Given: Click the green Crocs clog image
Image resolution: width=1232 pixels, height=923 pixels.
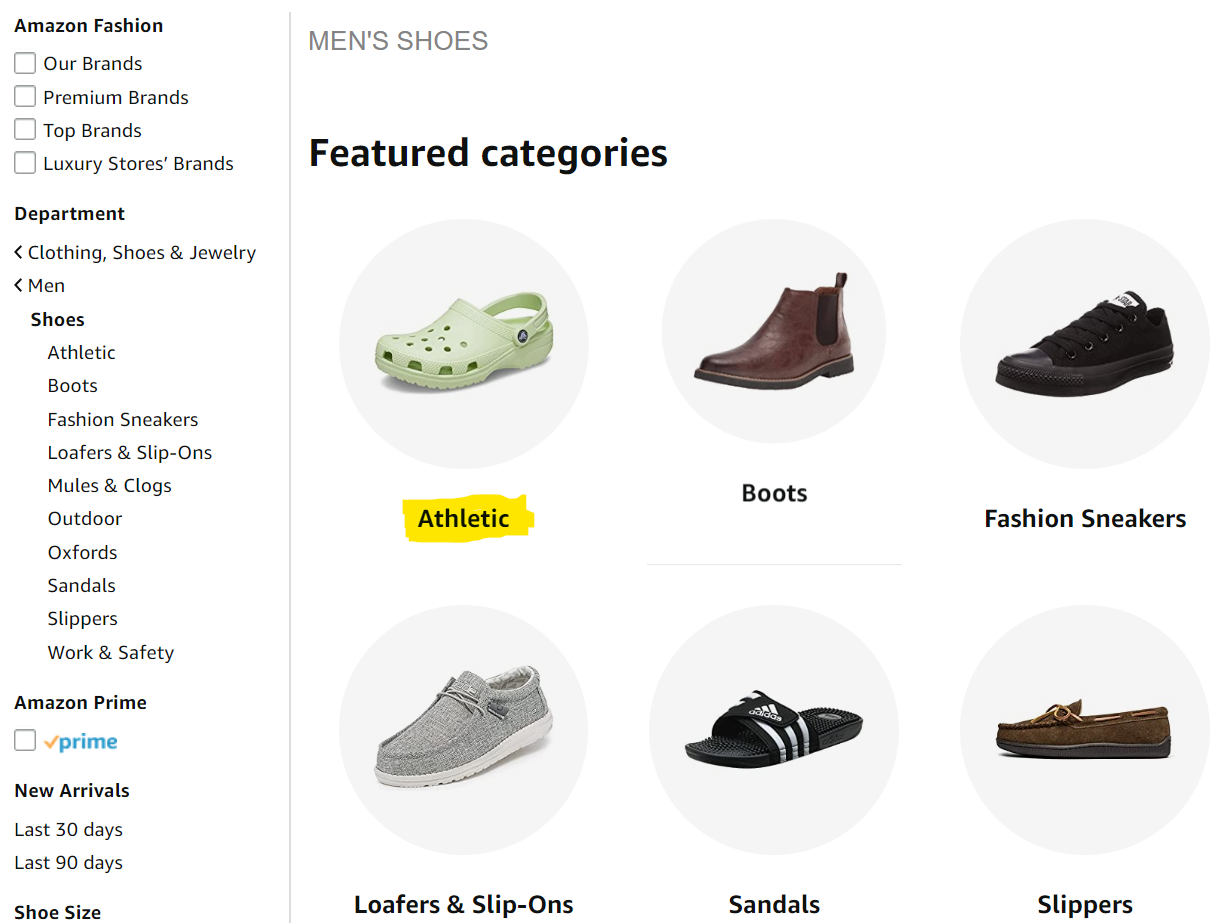Looking at the screenshot, I should 463,343.
